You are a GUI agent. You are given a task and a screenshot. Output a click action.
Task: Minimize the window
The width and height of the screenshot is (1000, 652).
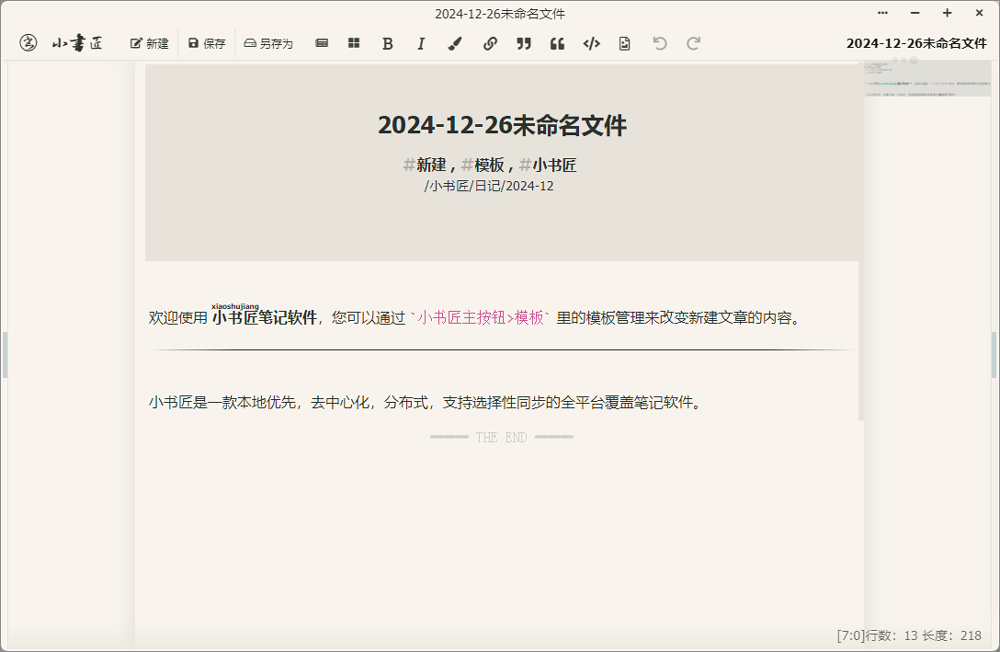[915, 13]
